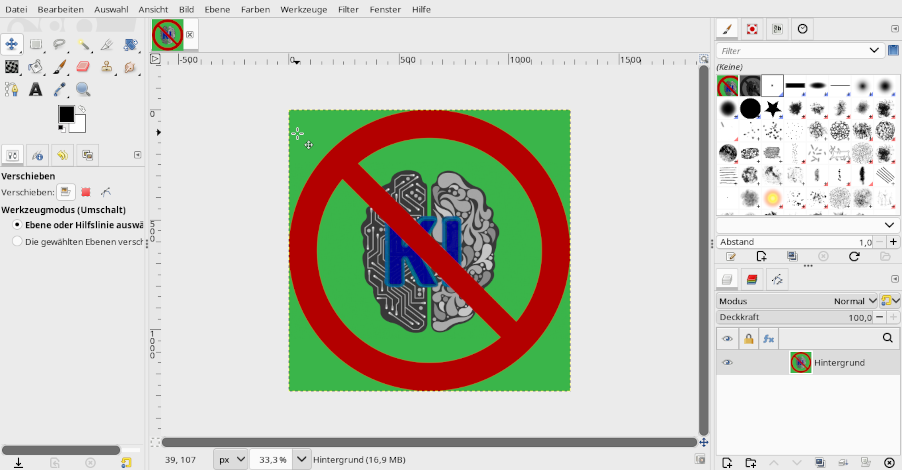Viewport: 902px width, 470px height.
Task: Select 'Die gewählten Ebenen verschieben' radio option
Action: click(x=17, y=241)
